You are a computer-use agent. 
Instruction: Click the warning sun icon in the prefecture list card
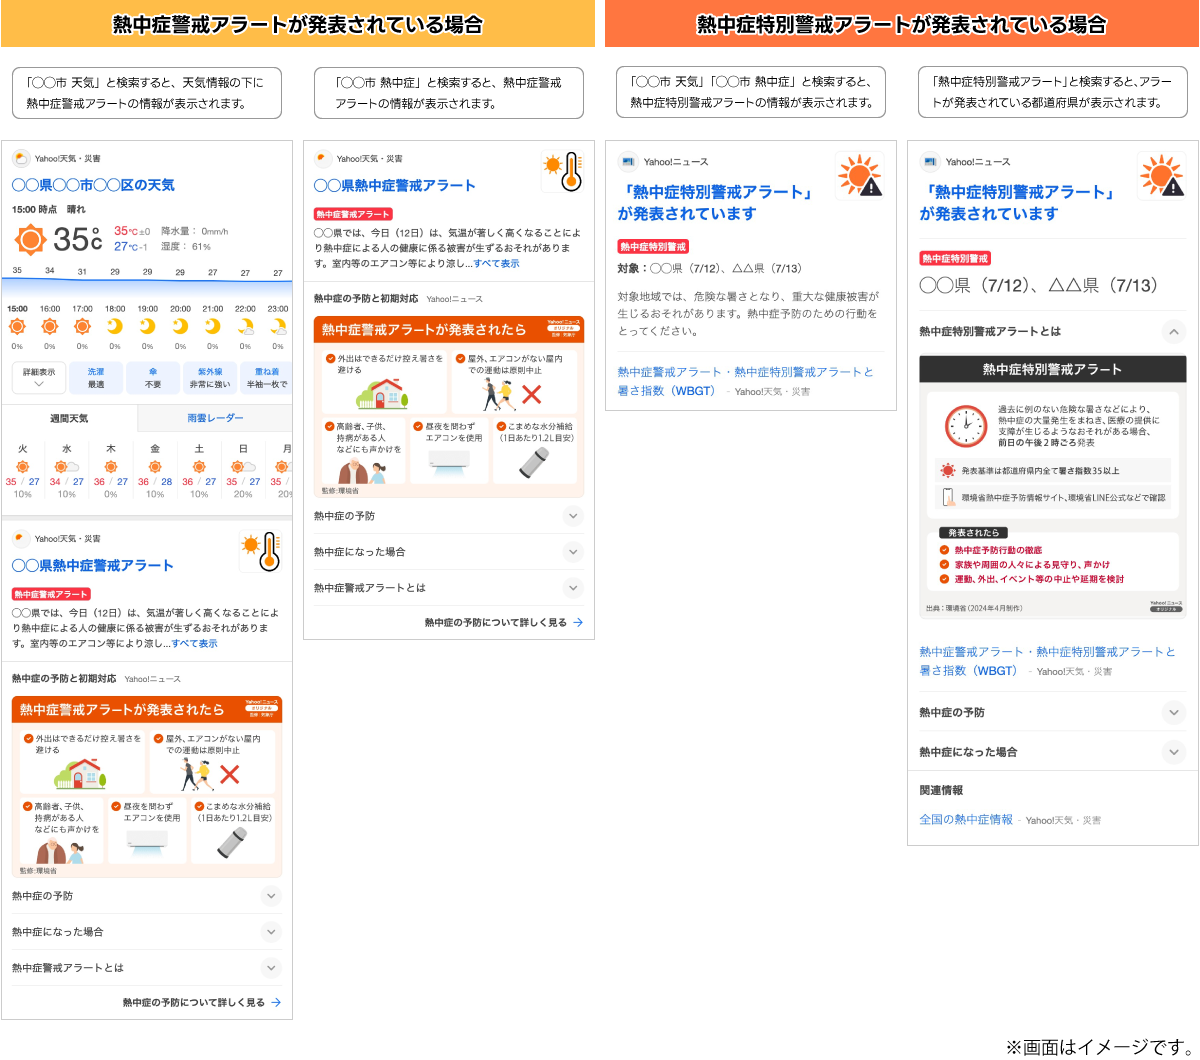(x=1163, y=176)
